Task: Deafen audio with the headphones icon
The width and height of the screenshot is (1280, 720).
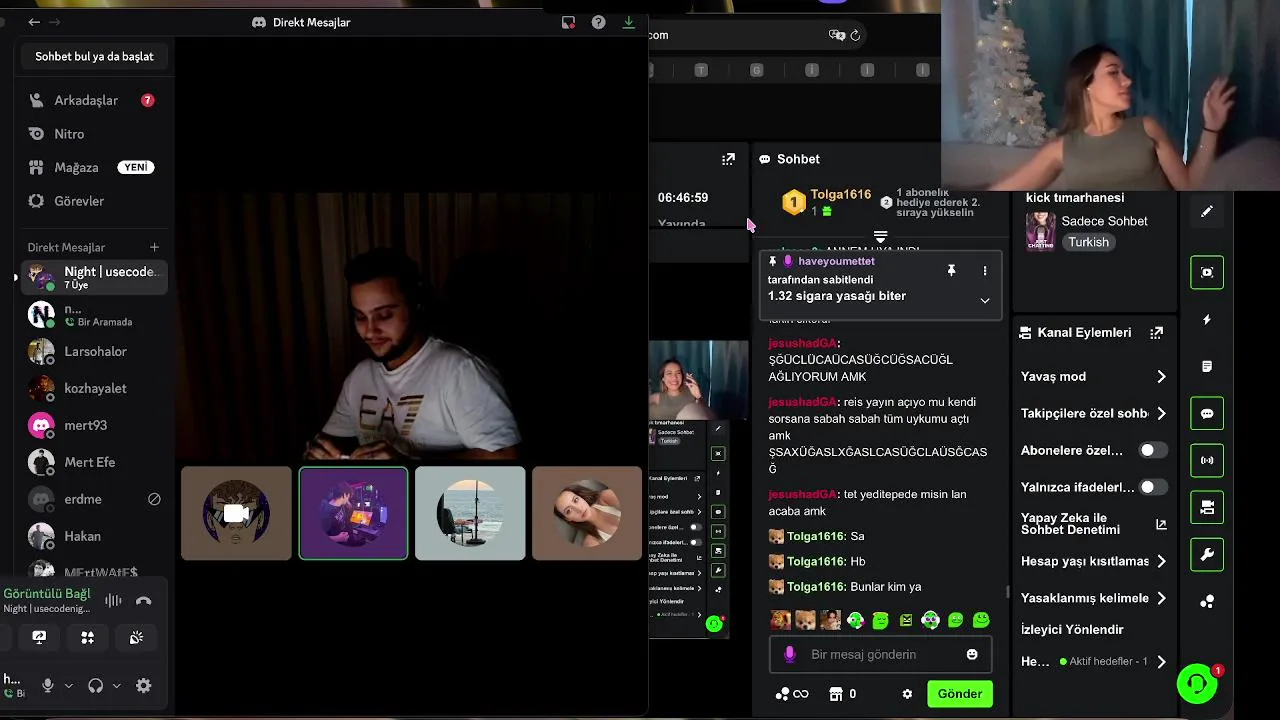Action: [x=95, y=685]
